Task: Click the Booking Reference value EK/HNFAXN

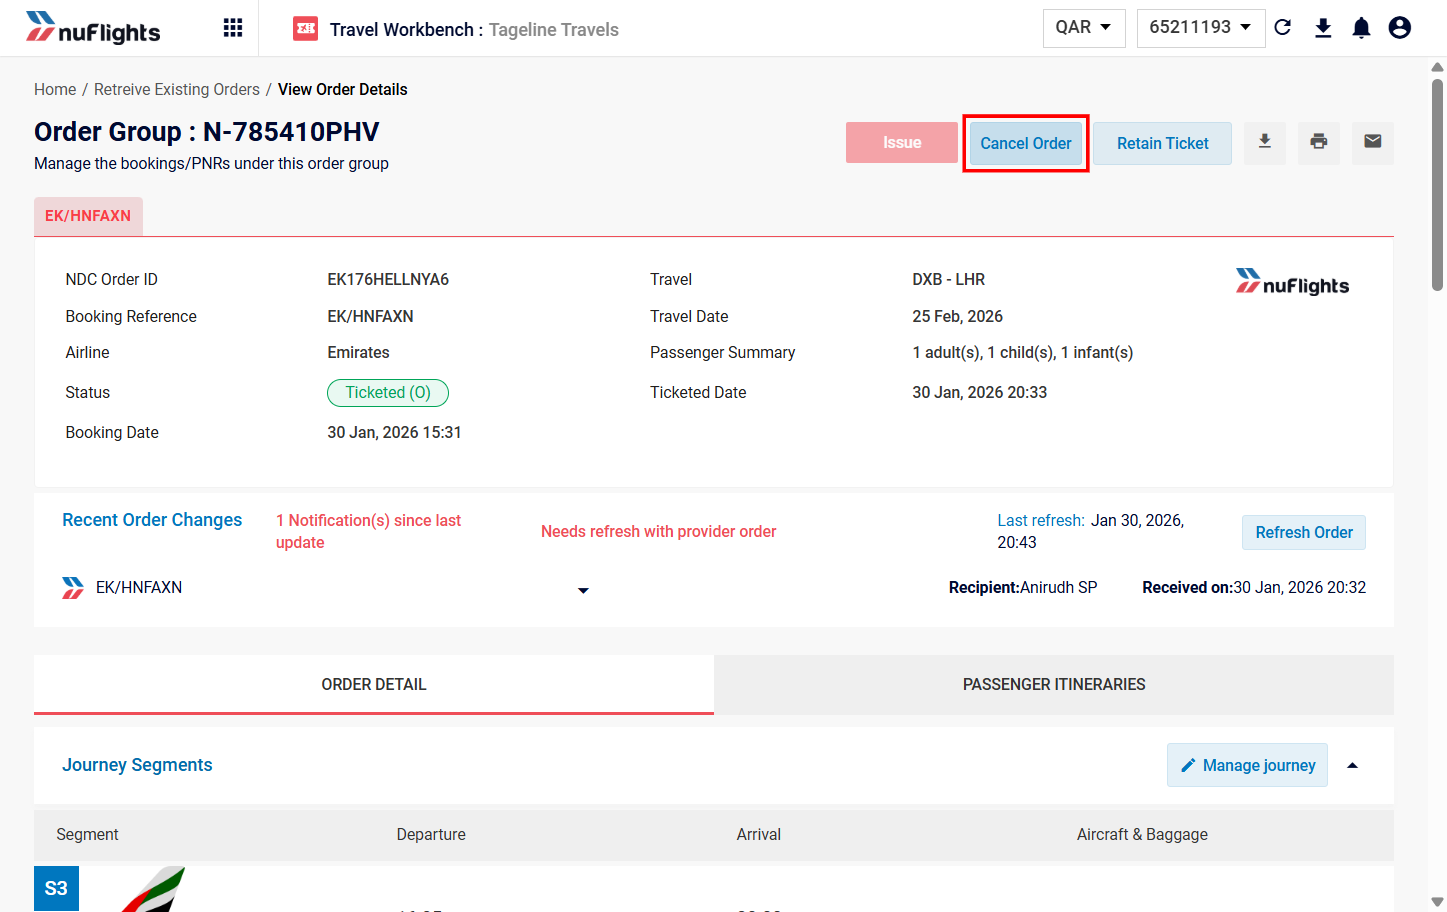Action: pyautogui.click(x=370, y=317)
